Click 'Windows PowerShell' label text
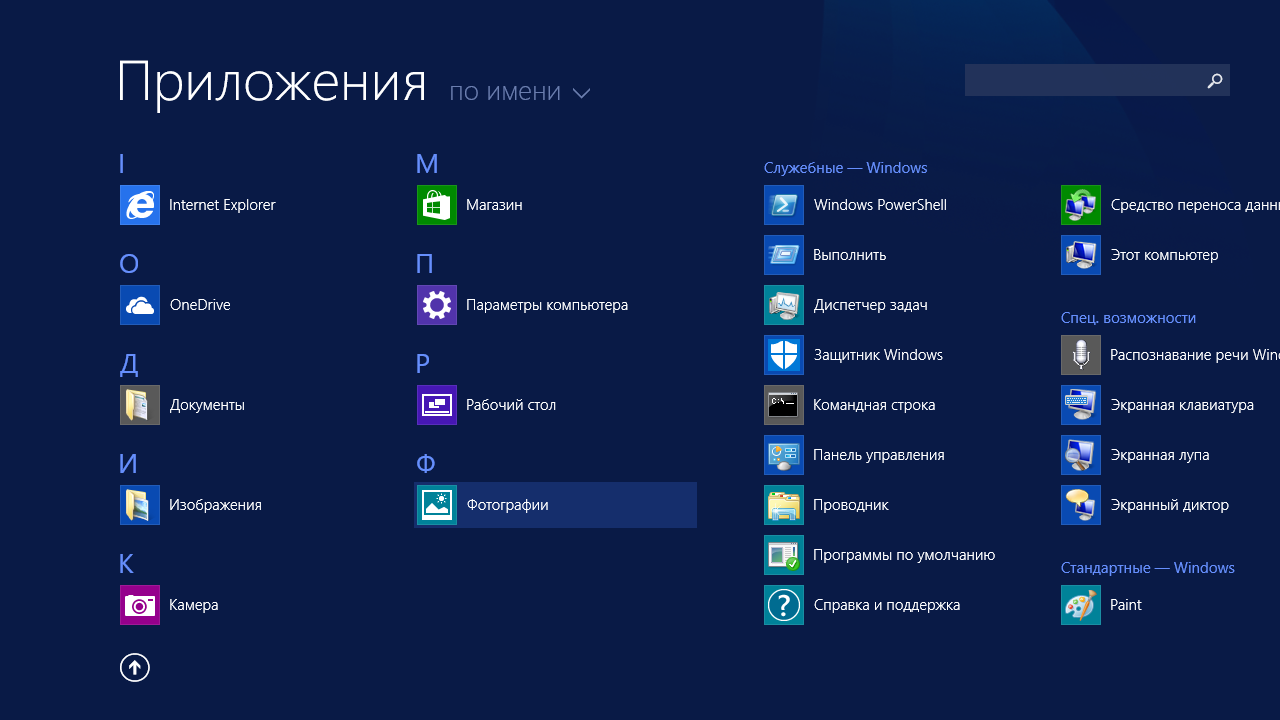The height and width of the screenshot is (720, 1280). pyautogui.click(x=880, y=205)
